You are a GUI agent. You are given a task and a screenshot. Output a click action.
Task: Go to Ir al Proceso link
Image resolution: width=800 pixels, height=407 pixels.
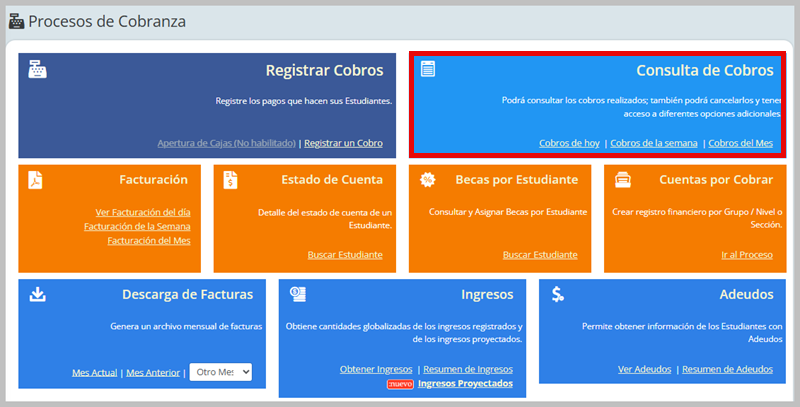point(746,255)
